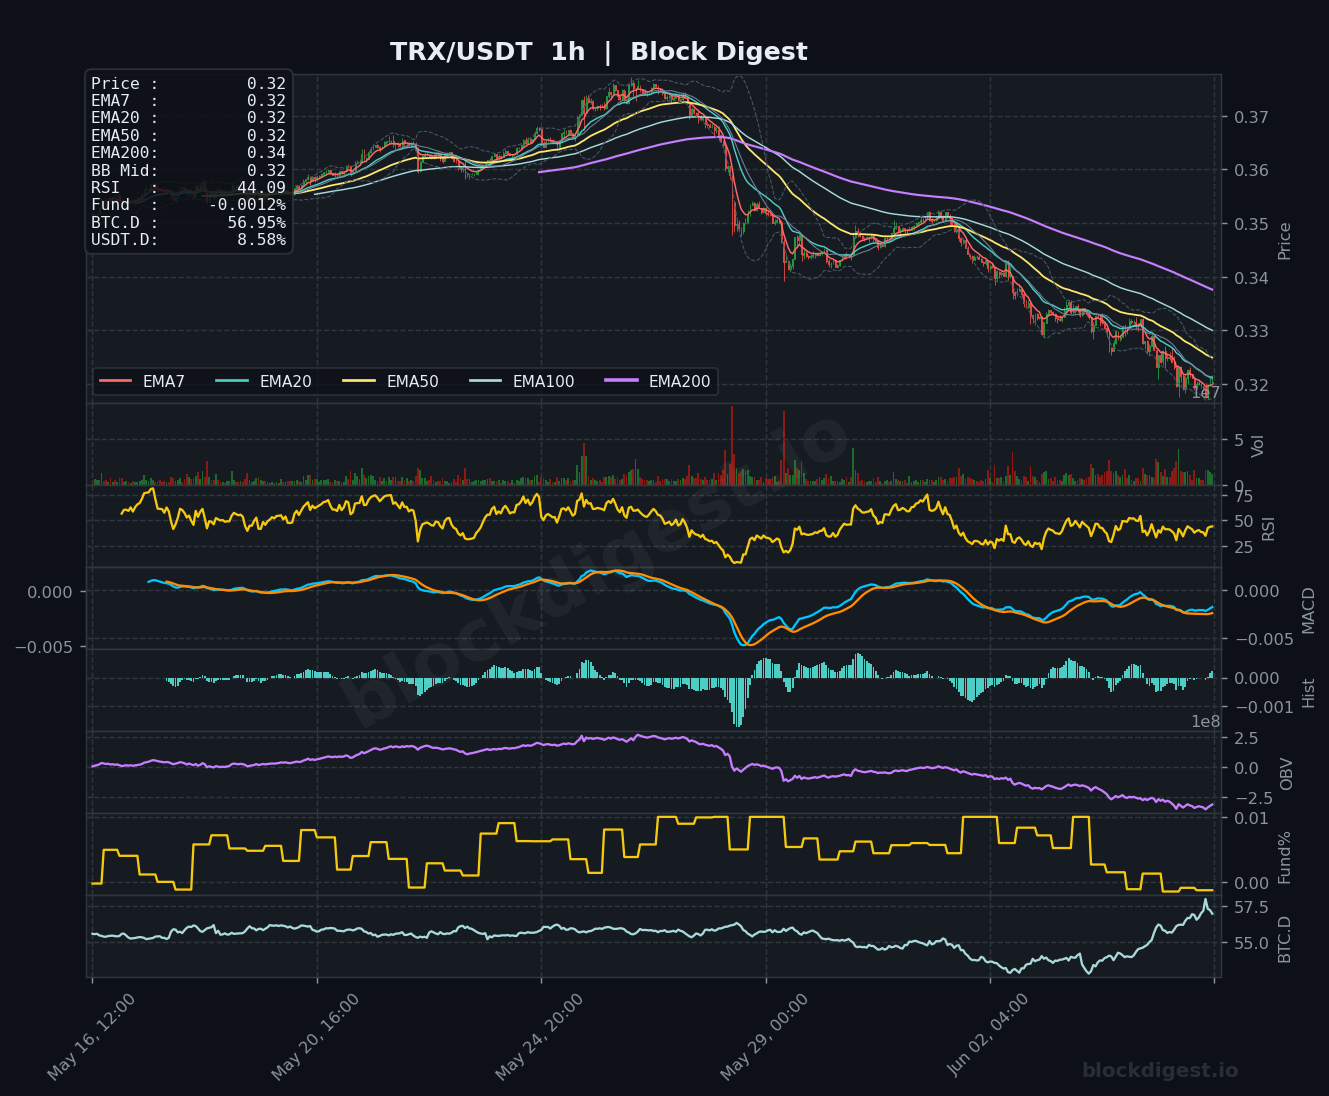
Task: Click the Jun 02, 04:00 x-axis label
Action: click(988, 1037)
